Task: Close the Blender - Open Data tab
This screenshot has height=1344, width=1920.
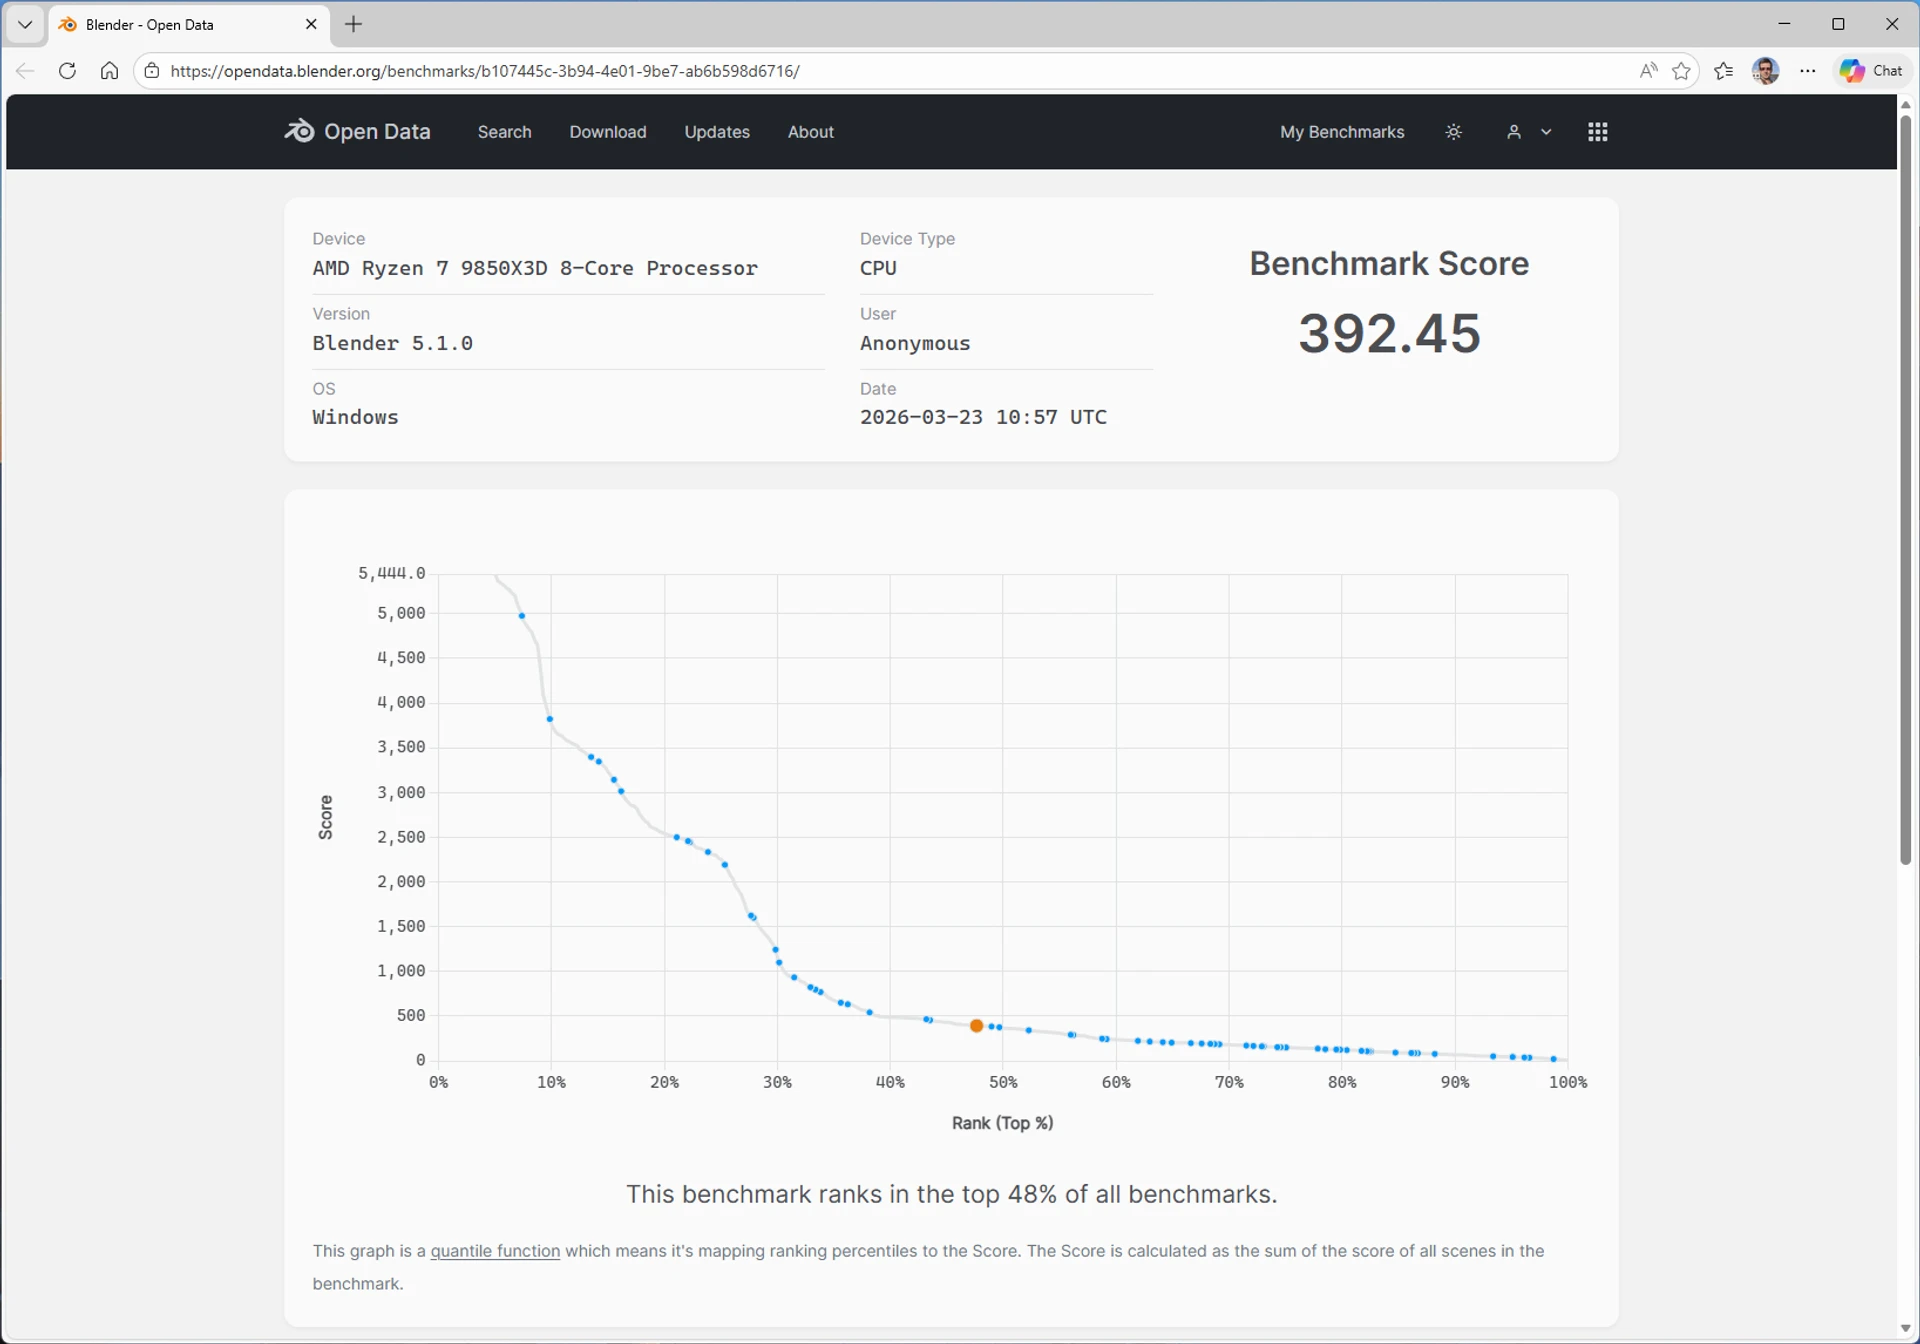Action: click(311, 25)
